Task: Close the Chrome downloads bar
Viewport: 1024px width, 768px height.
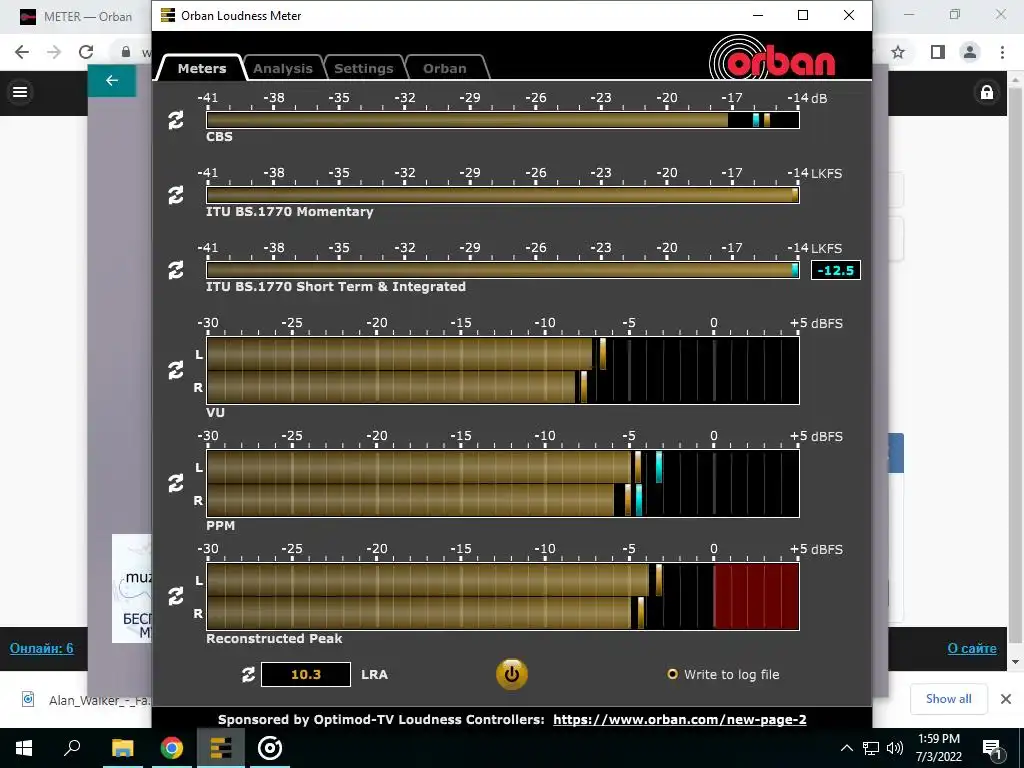Action: [1006, 699]
